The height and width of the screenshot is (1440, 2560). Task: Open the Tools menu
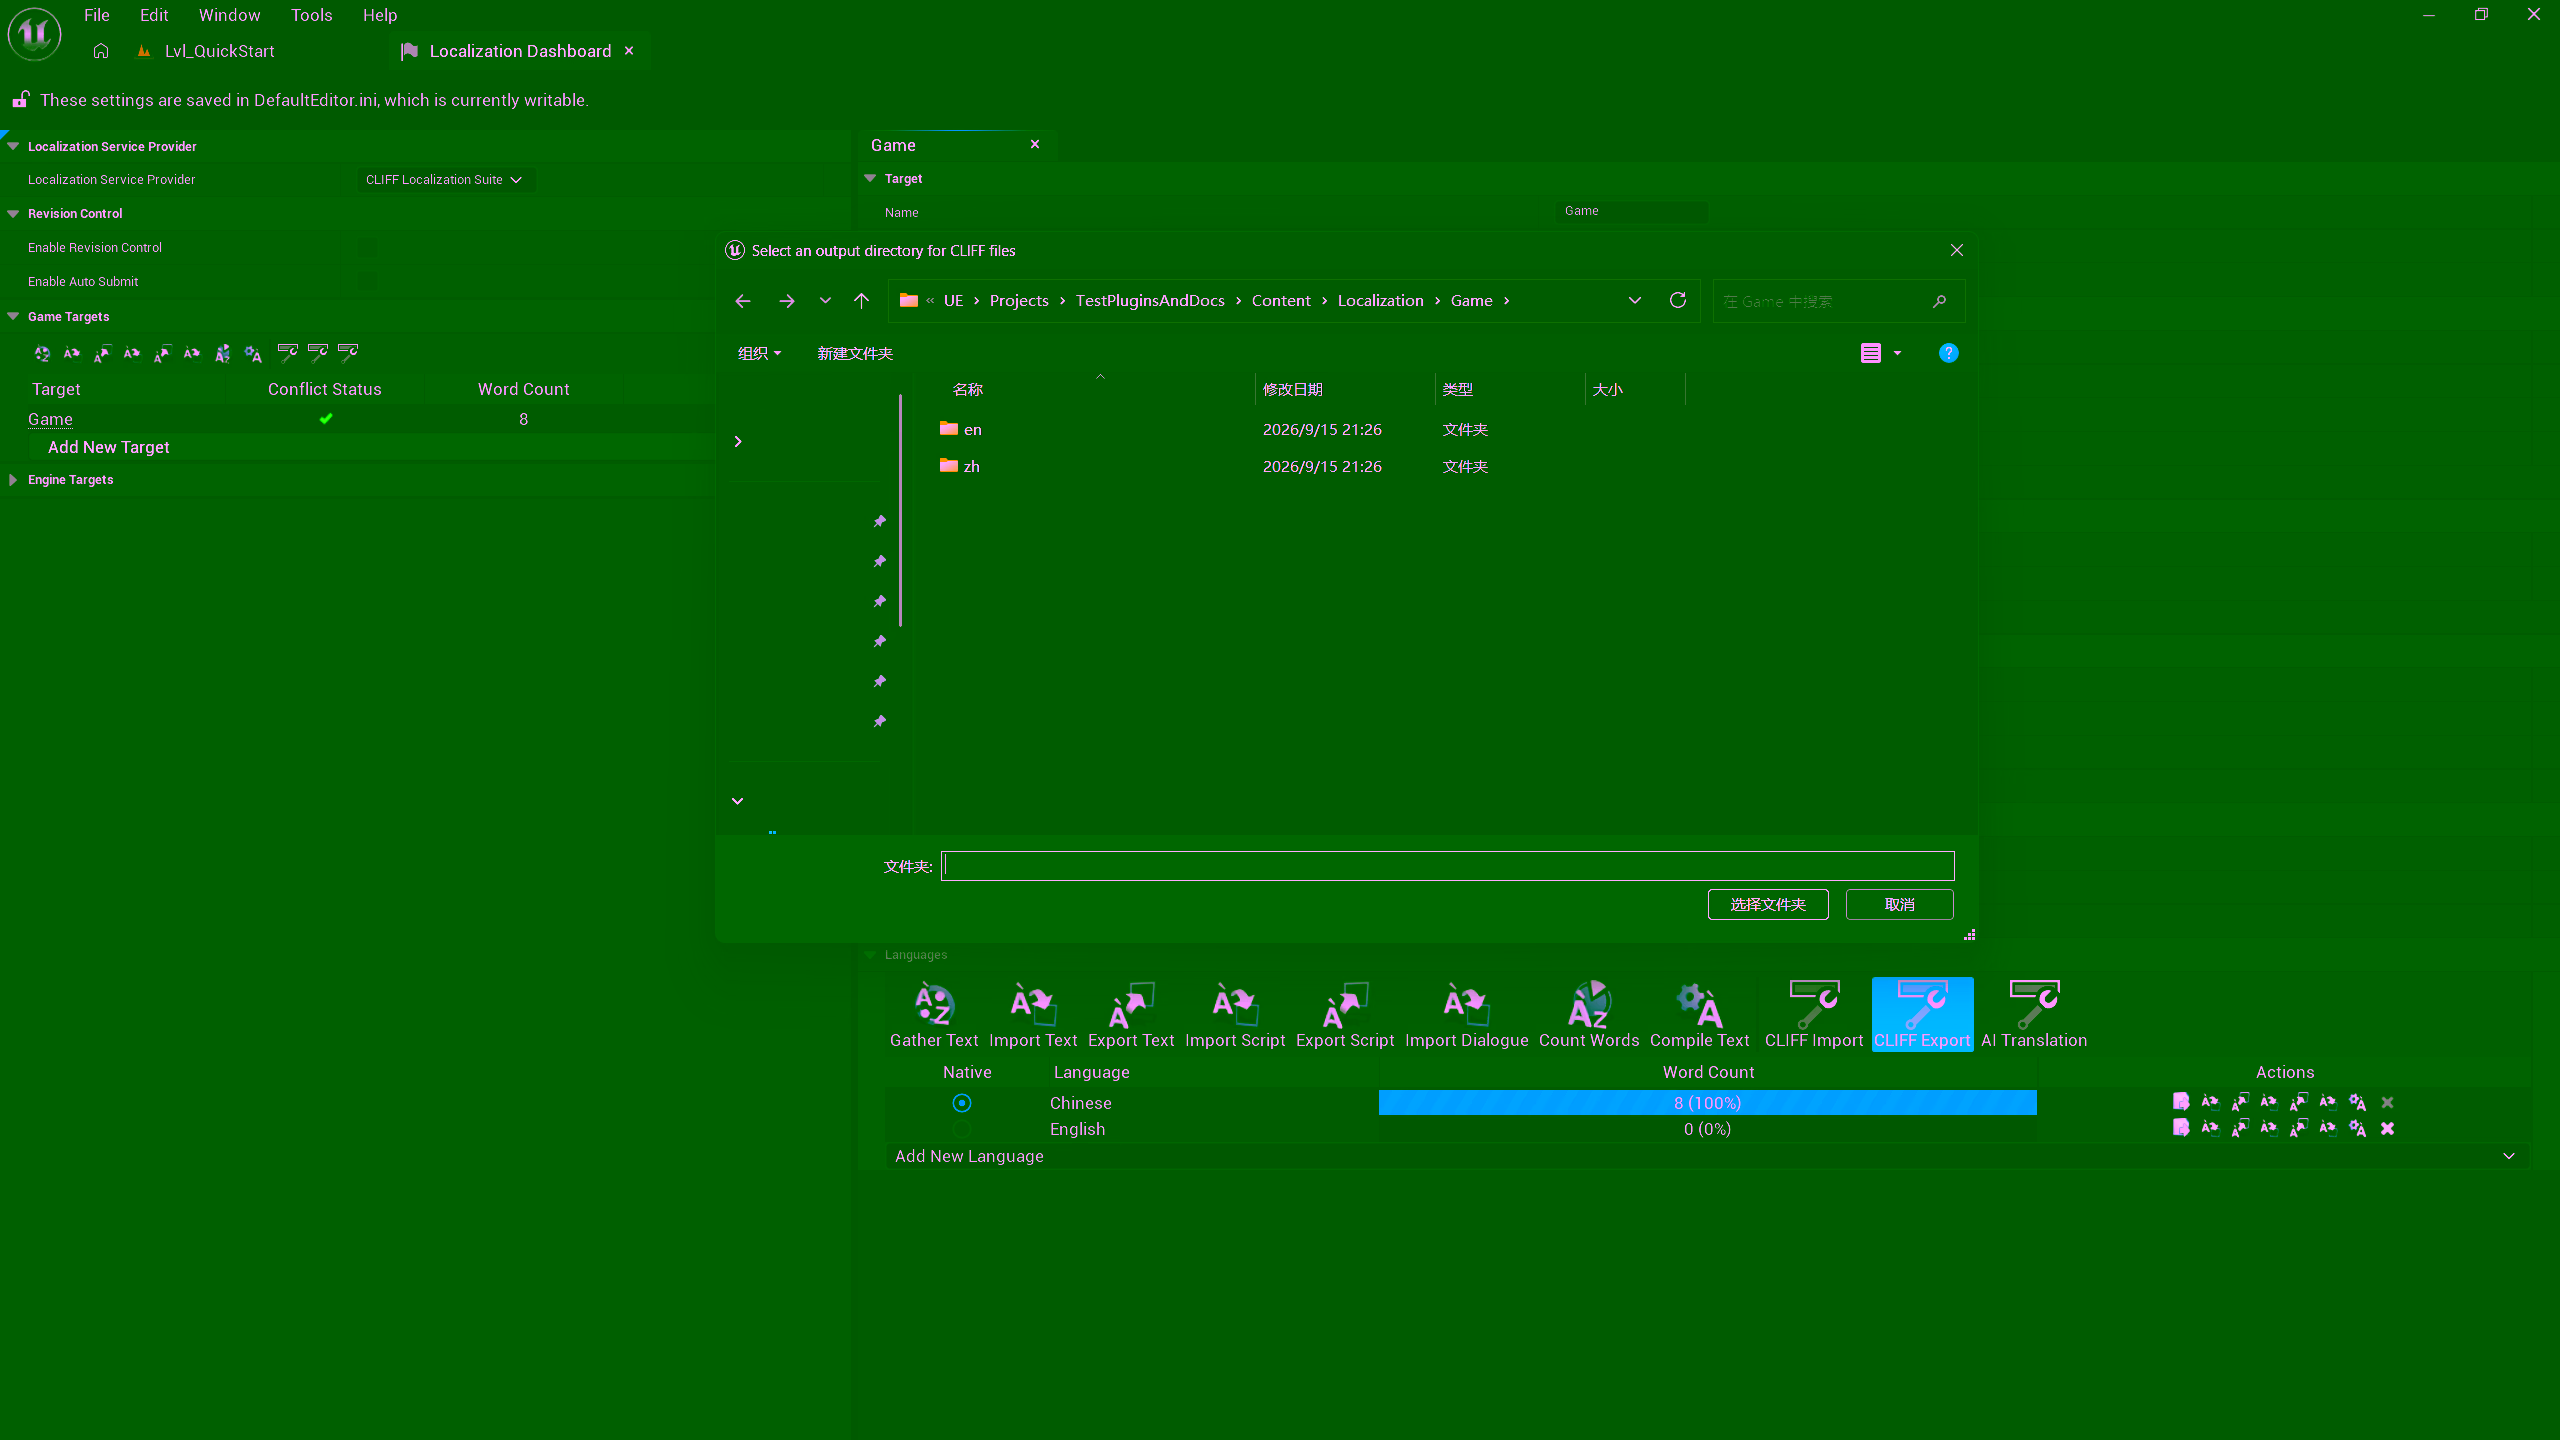pos(311,15)
